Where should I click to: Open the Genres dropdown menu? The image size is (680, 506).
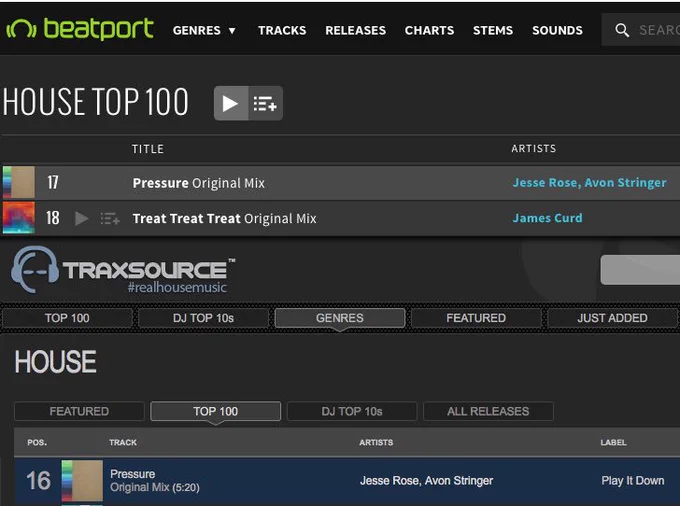pyautogui.click(x=204, y=30)
